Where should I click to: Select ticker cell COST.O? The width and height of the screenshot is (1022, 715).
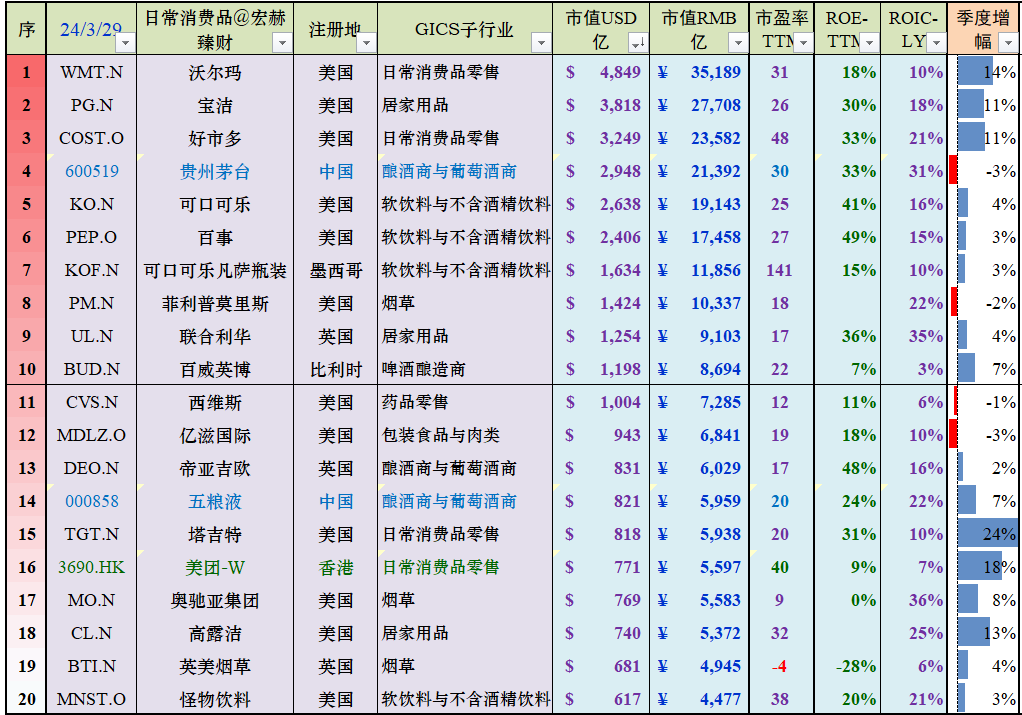(x=91, y=138)
